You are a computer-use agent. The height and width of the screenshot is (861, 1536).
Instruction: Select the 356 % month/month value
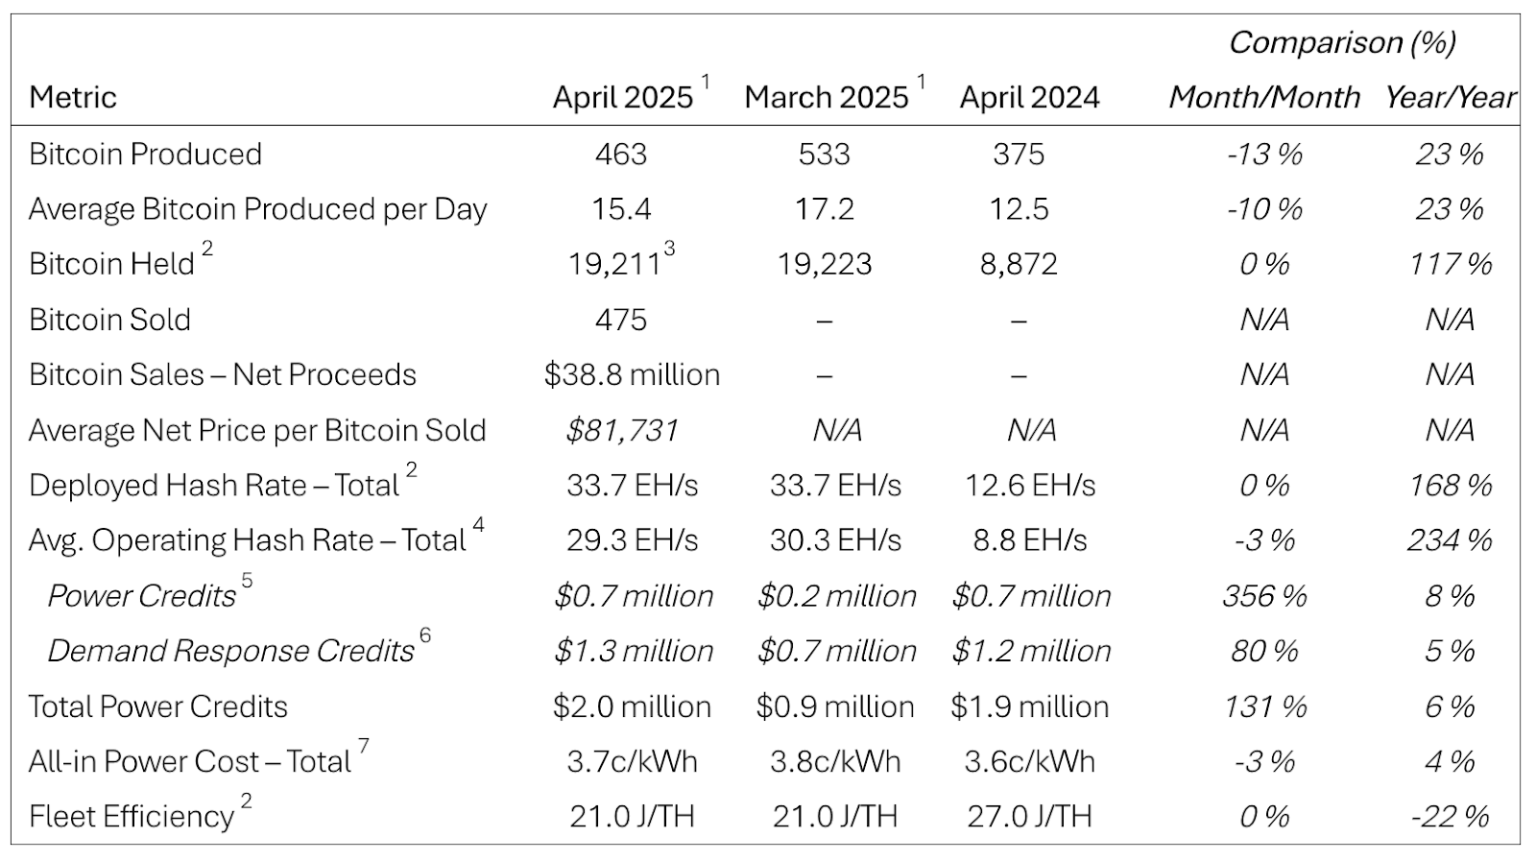coord(1264,596)
